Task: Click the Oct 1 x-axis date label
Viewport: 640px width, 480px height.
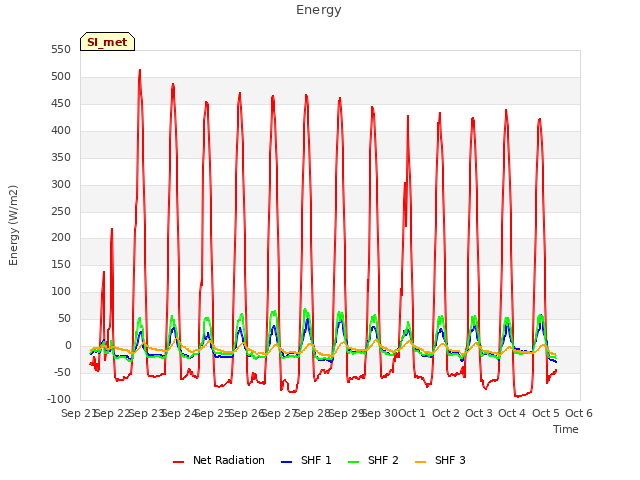Action: coord(412,413)
